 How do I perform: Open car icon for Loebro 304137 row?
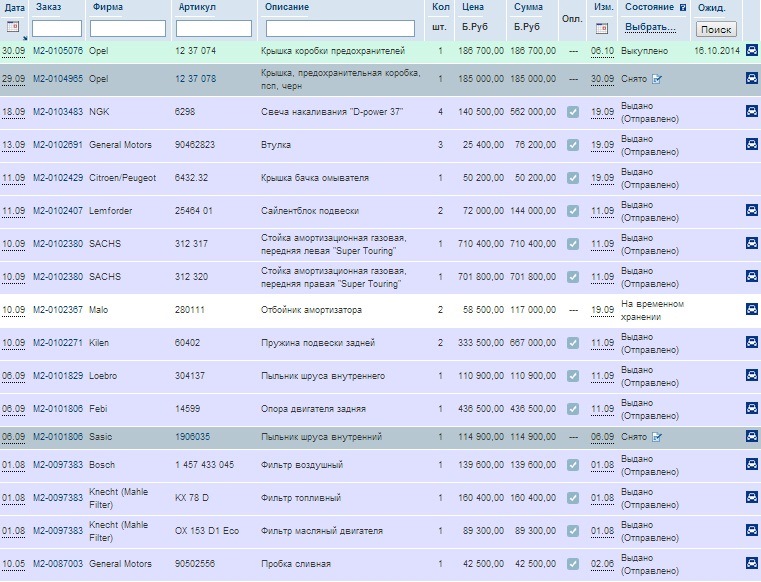[751, 376]
